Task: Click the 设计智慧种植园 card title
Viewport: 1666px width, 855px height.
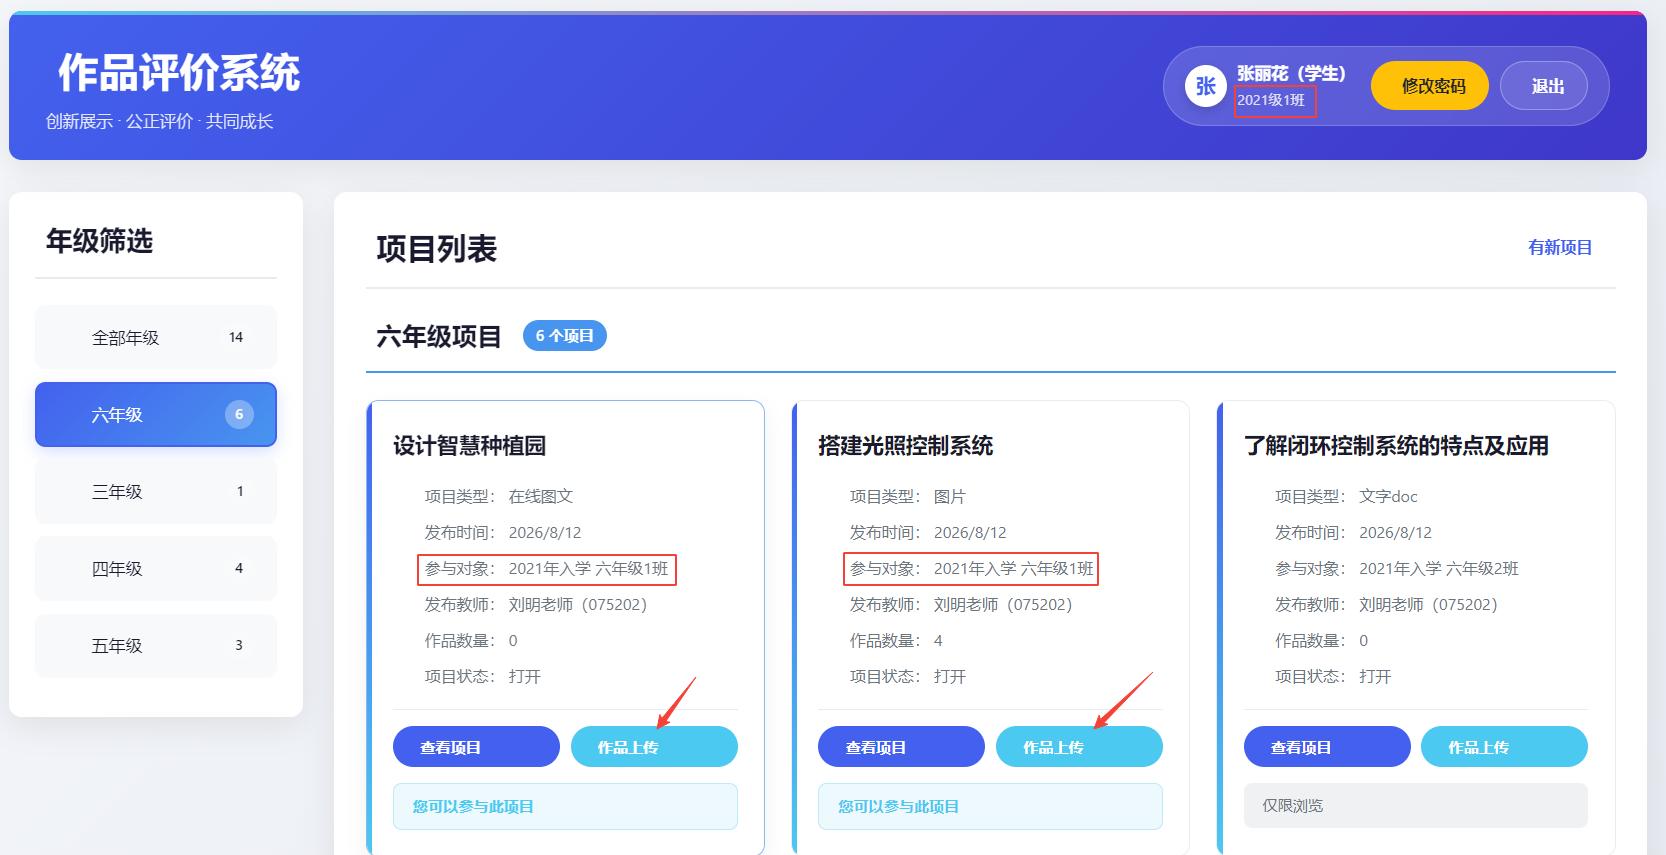Action: pos(469,446)
